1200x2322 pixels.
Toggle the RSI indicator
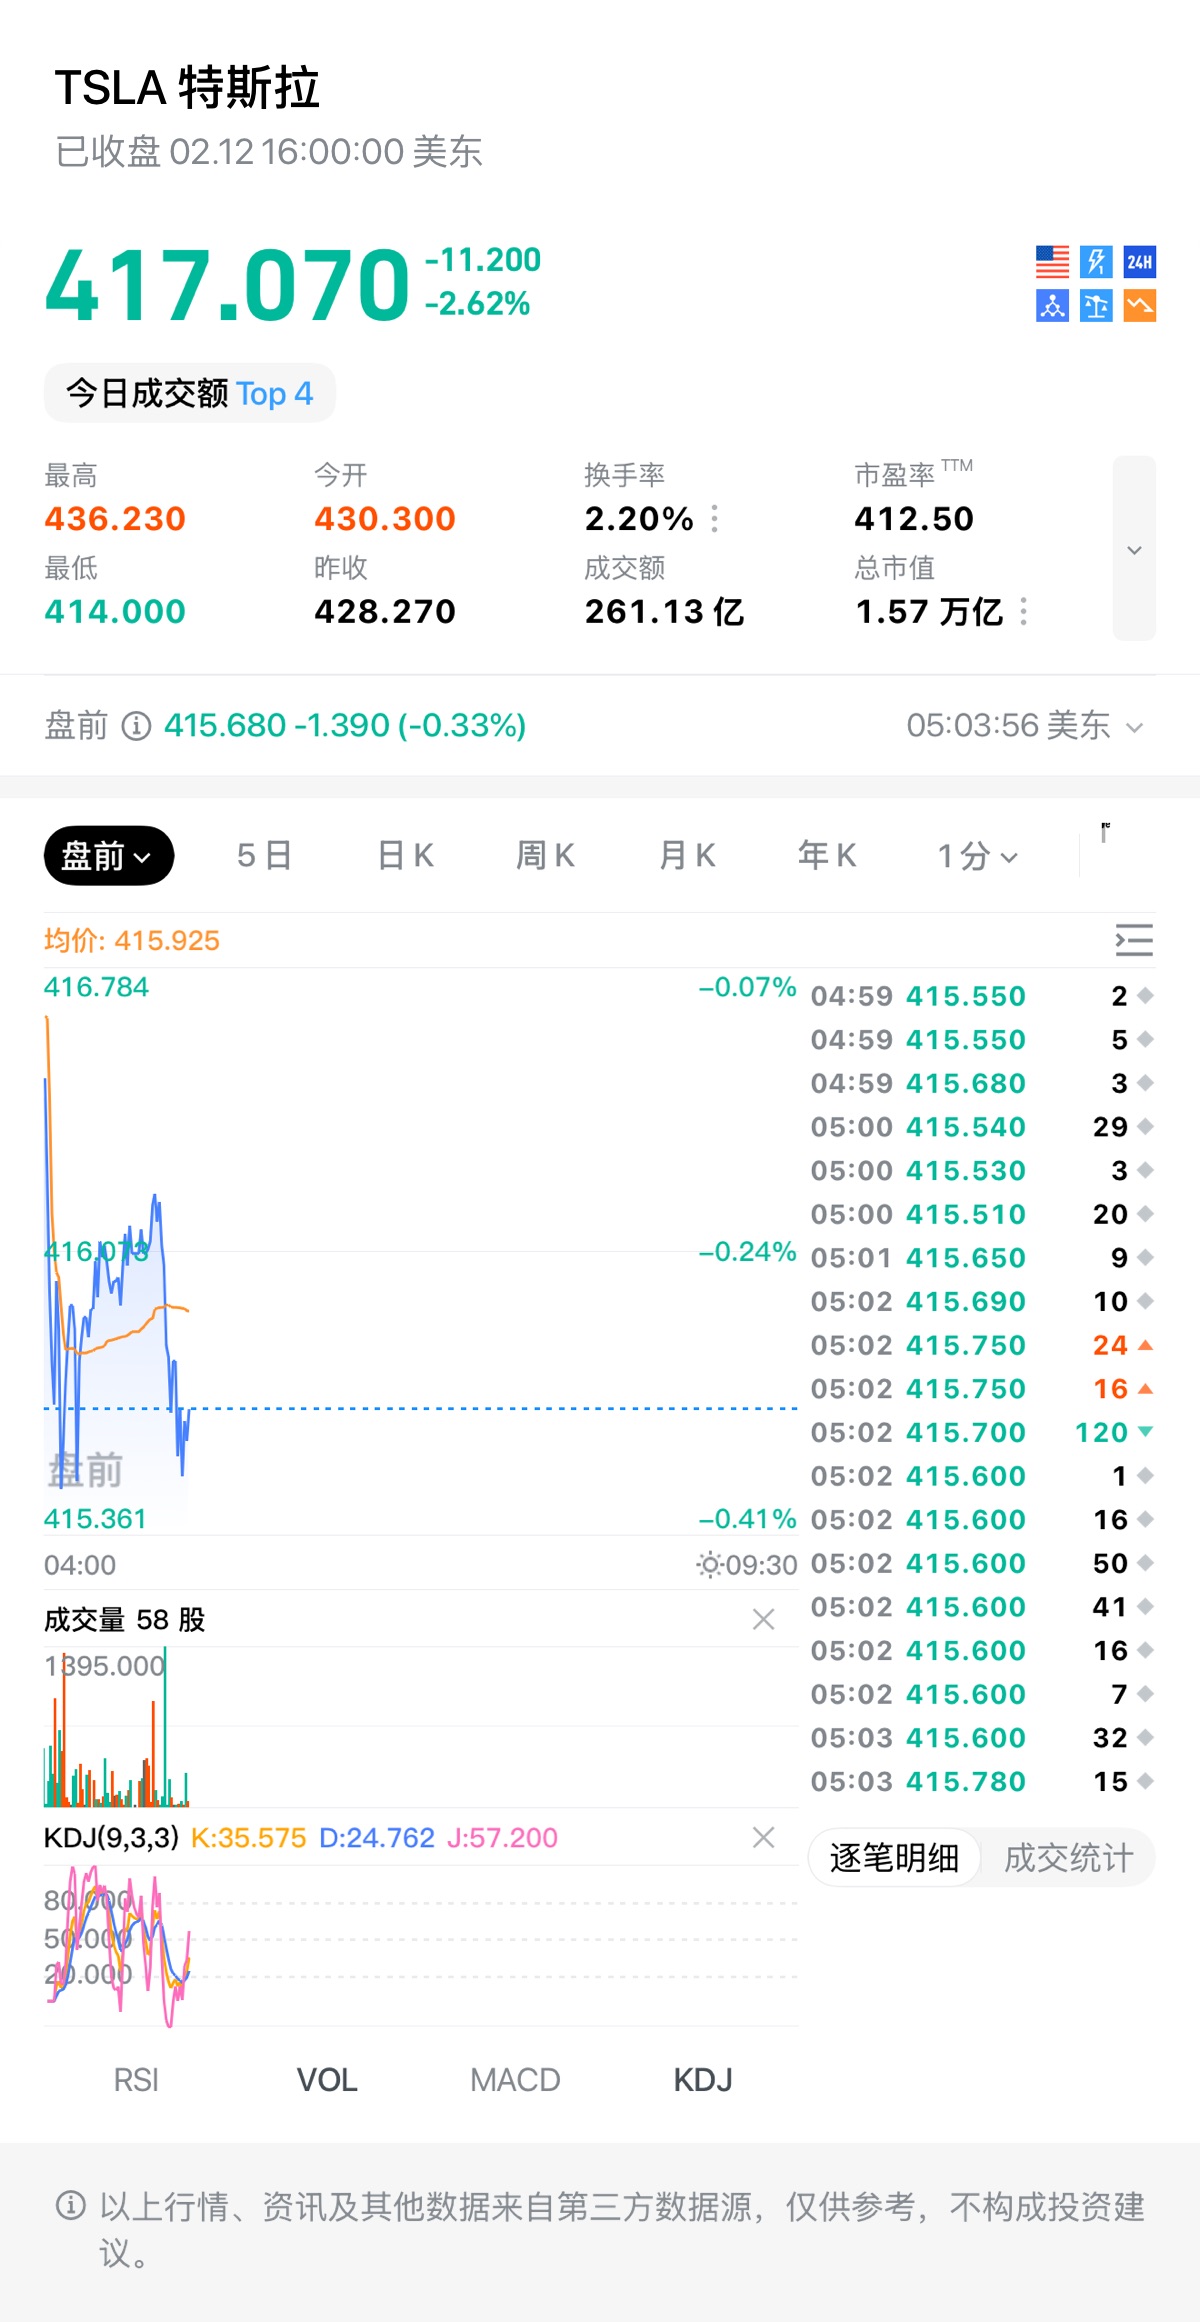136,2080
